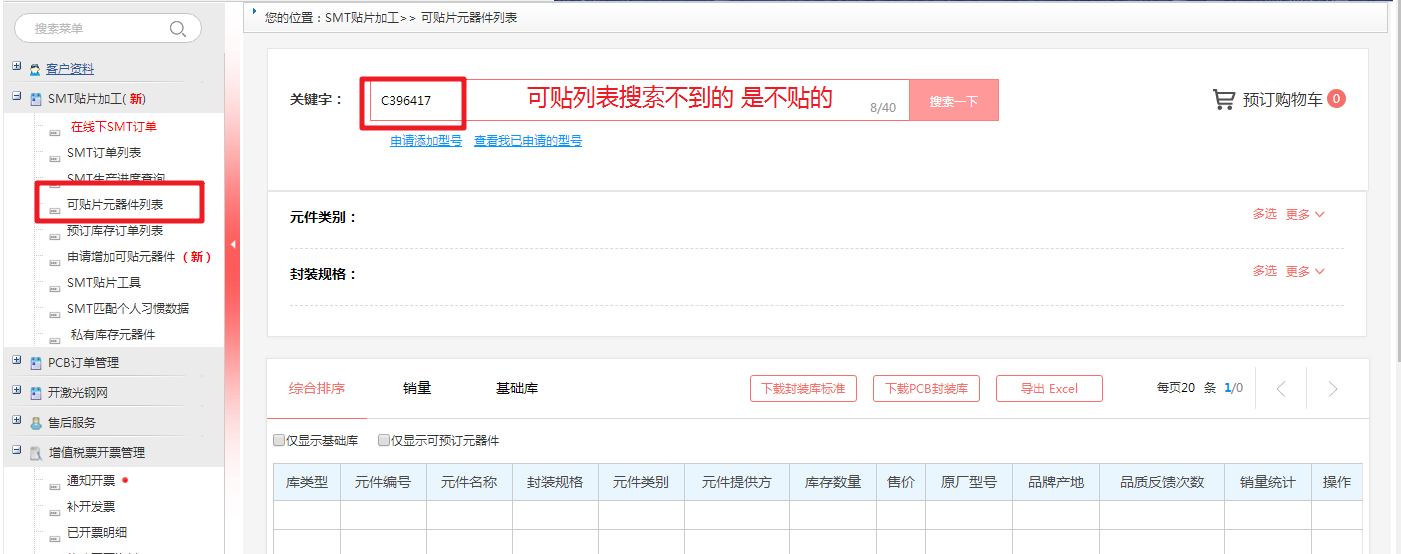Screen dimensions: 1401x554
Task: Click the 导出 Excel button
Action: [1049, 389]
